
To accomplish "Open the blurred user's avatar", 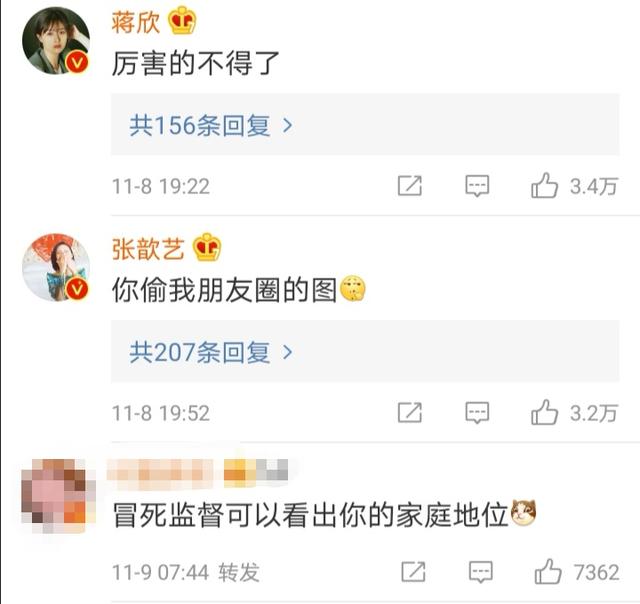I will [x=58, y=496].
